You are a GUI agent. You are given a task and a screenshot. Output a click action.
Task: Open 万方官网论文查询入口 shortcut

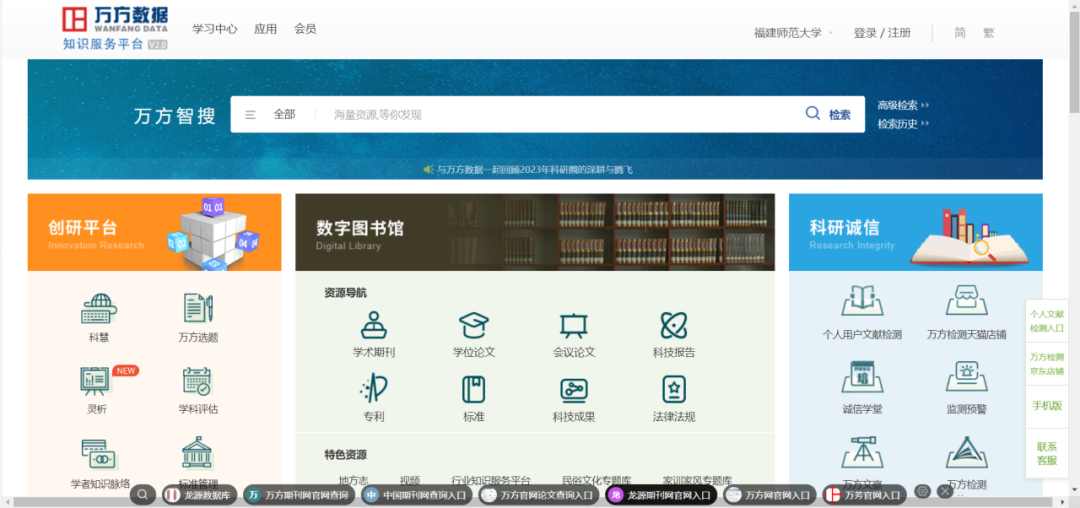[x=540, y=494]
